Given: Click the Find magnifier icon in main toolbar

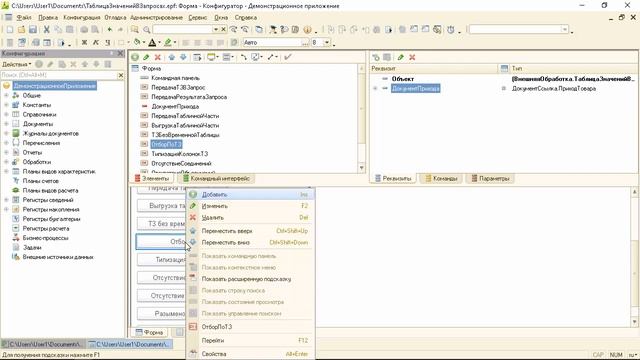Looking at the screenshot, I should coord(147,29).
